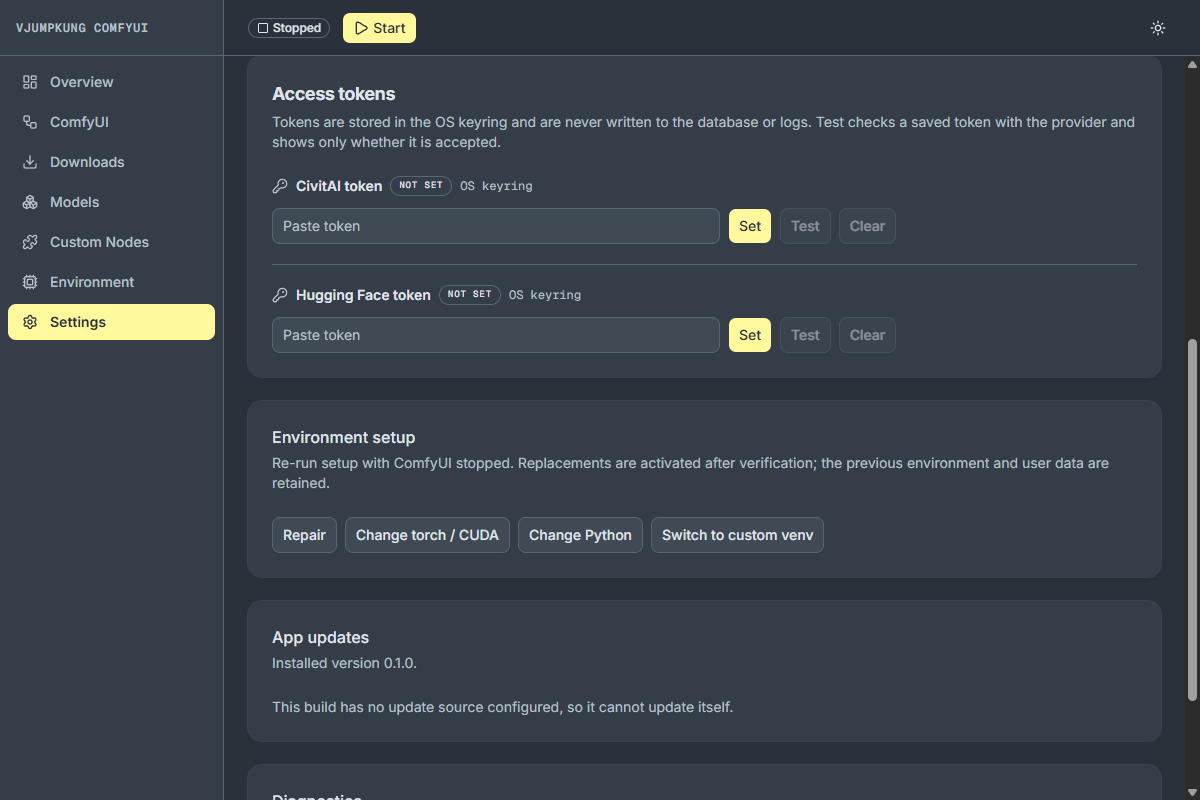Click the VJUMPKUNG COMFYUI title

82,28
